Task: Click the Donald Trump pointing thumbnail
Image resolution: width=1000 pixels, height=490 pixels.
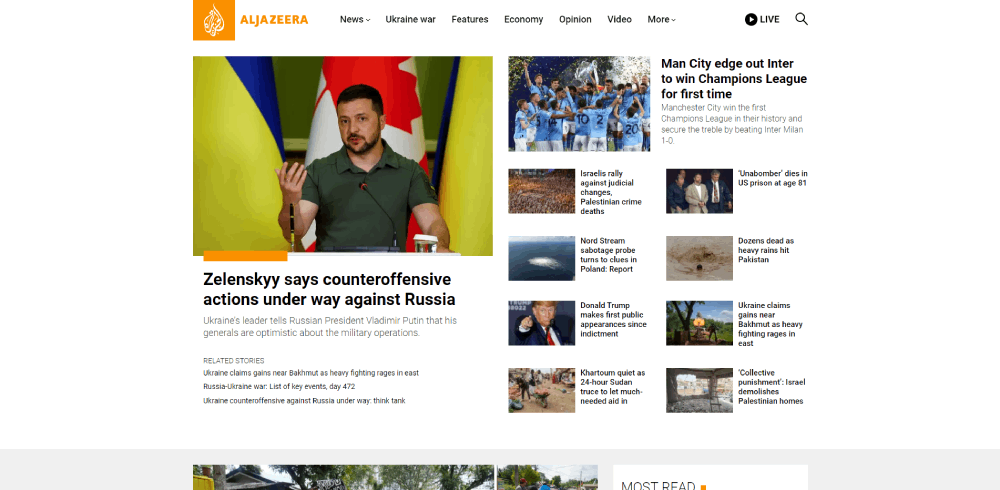Action: tap(541, 323)
